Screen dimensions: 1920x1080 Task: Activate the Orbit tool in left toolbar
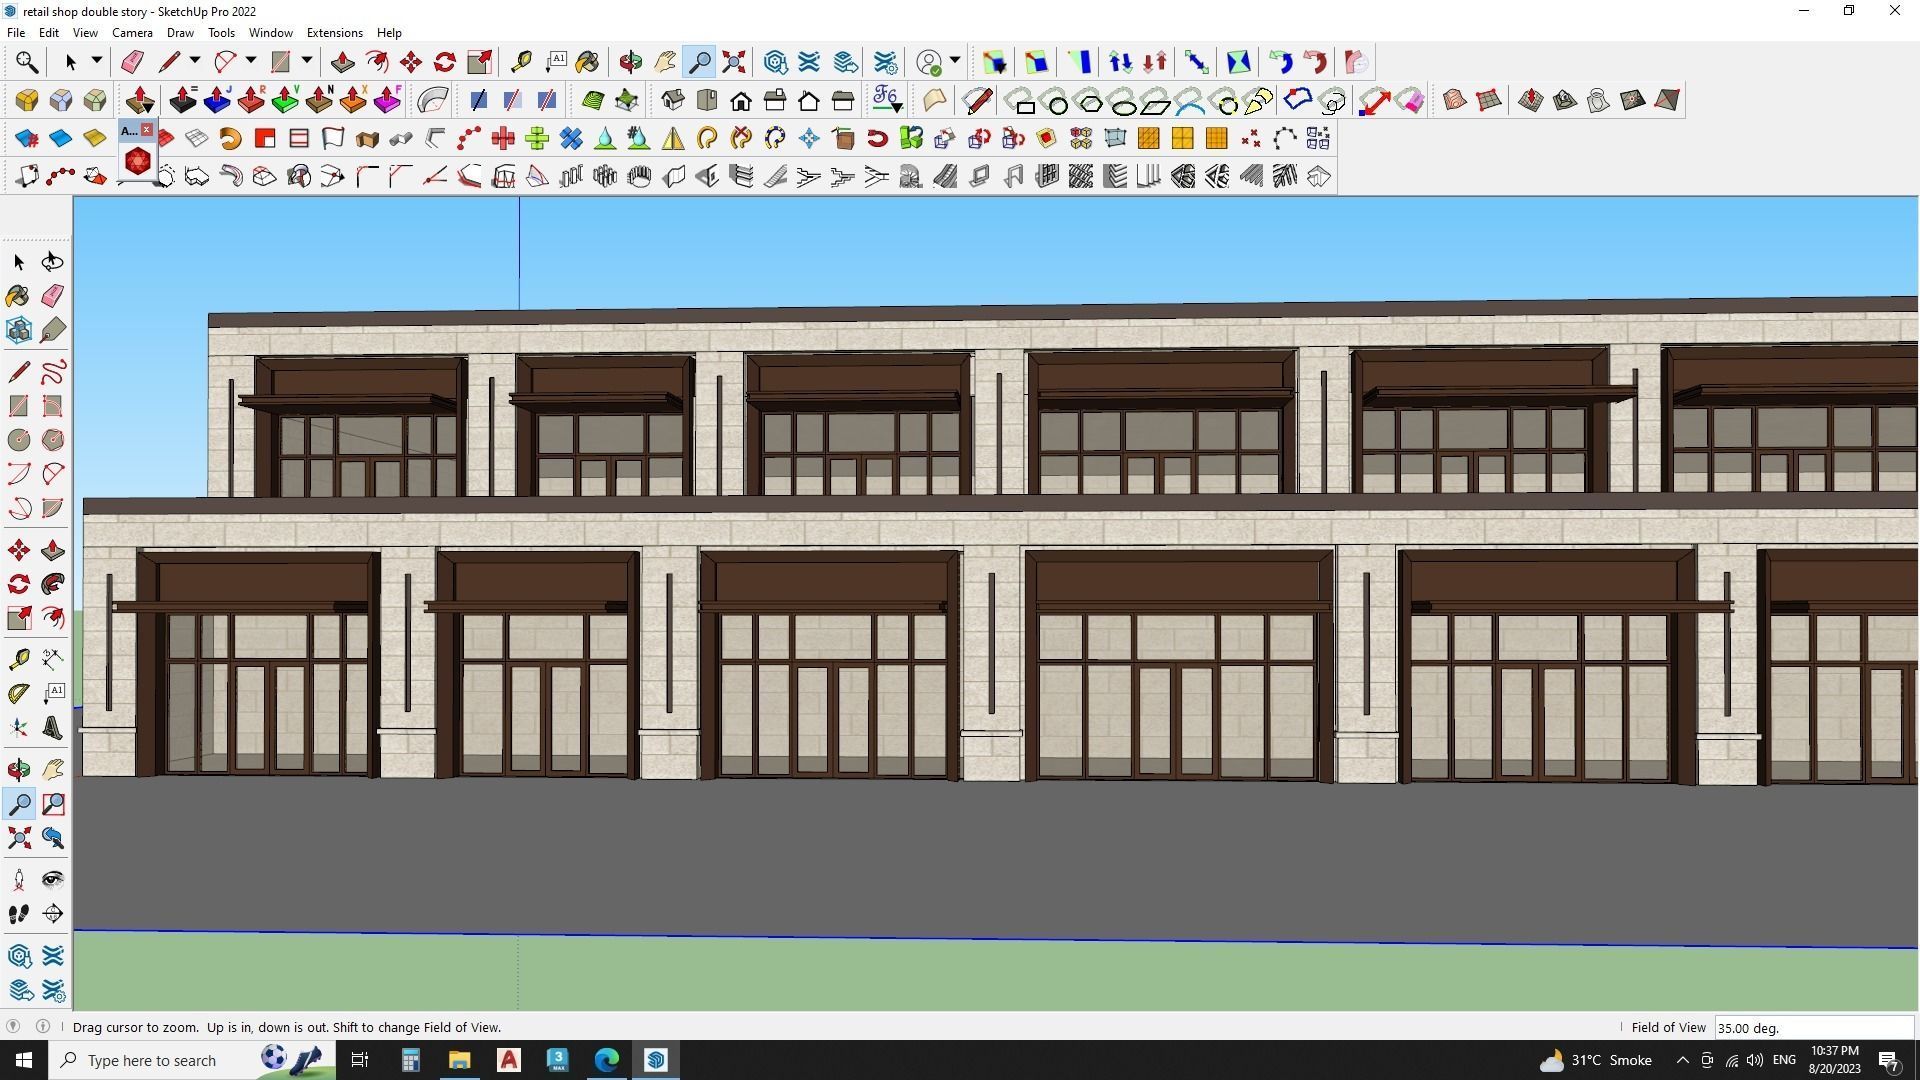(18, 769)
